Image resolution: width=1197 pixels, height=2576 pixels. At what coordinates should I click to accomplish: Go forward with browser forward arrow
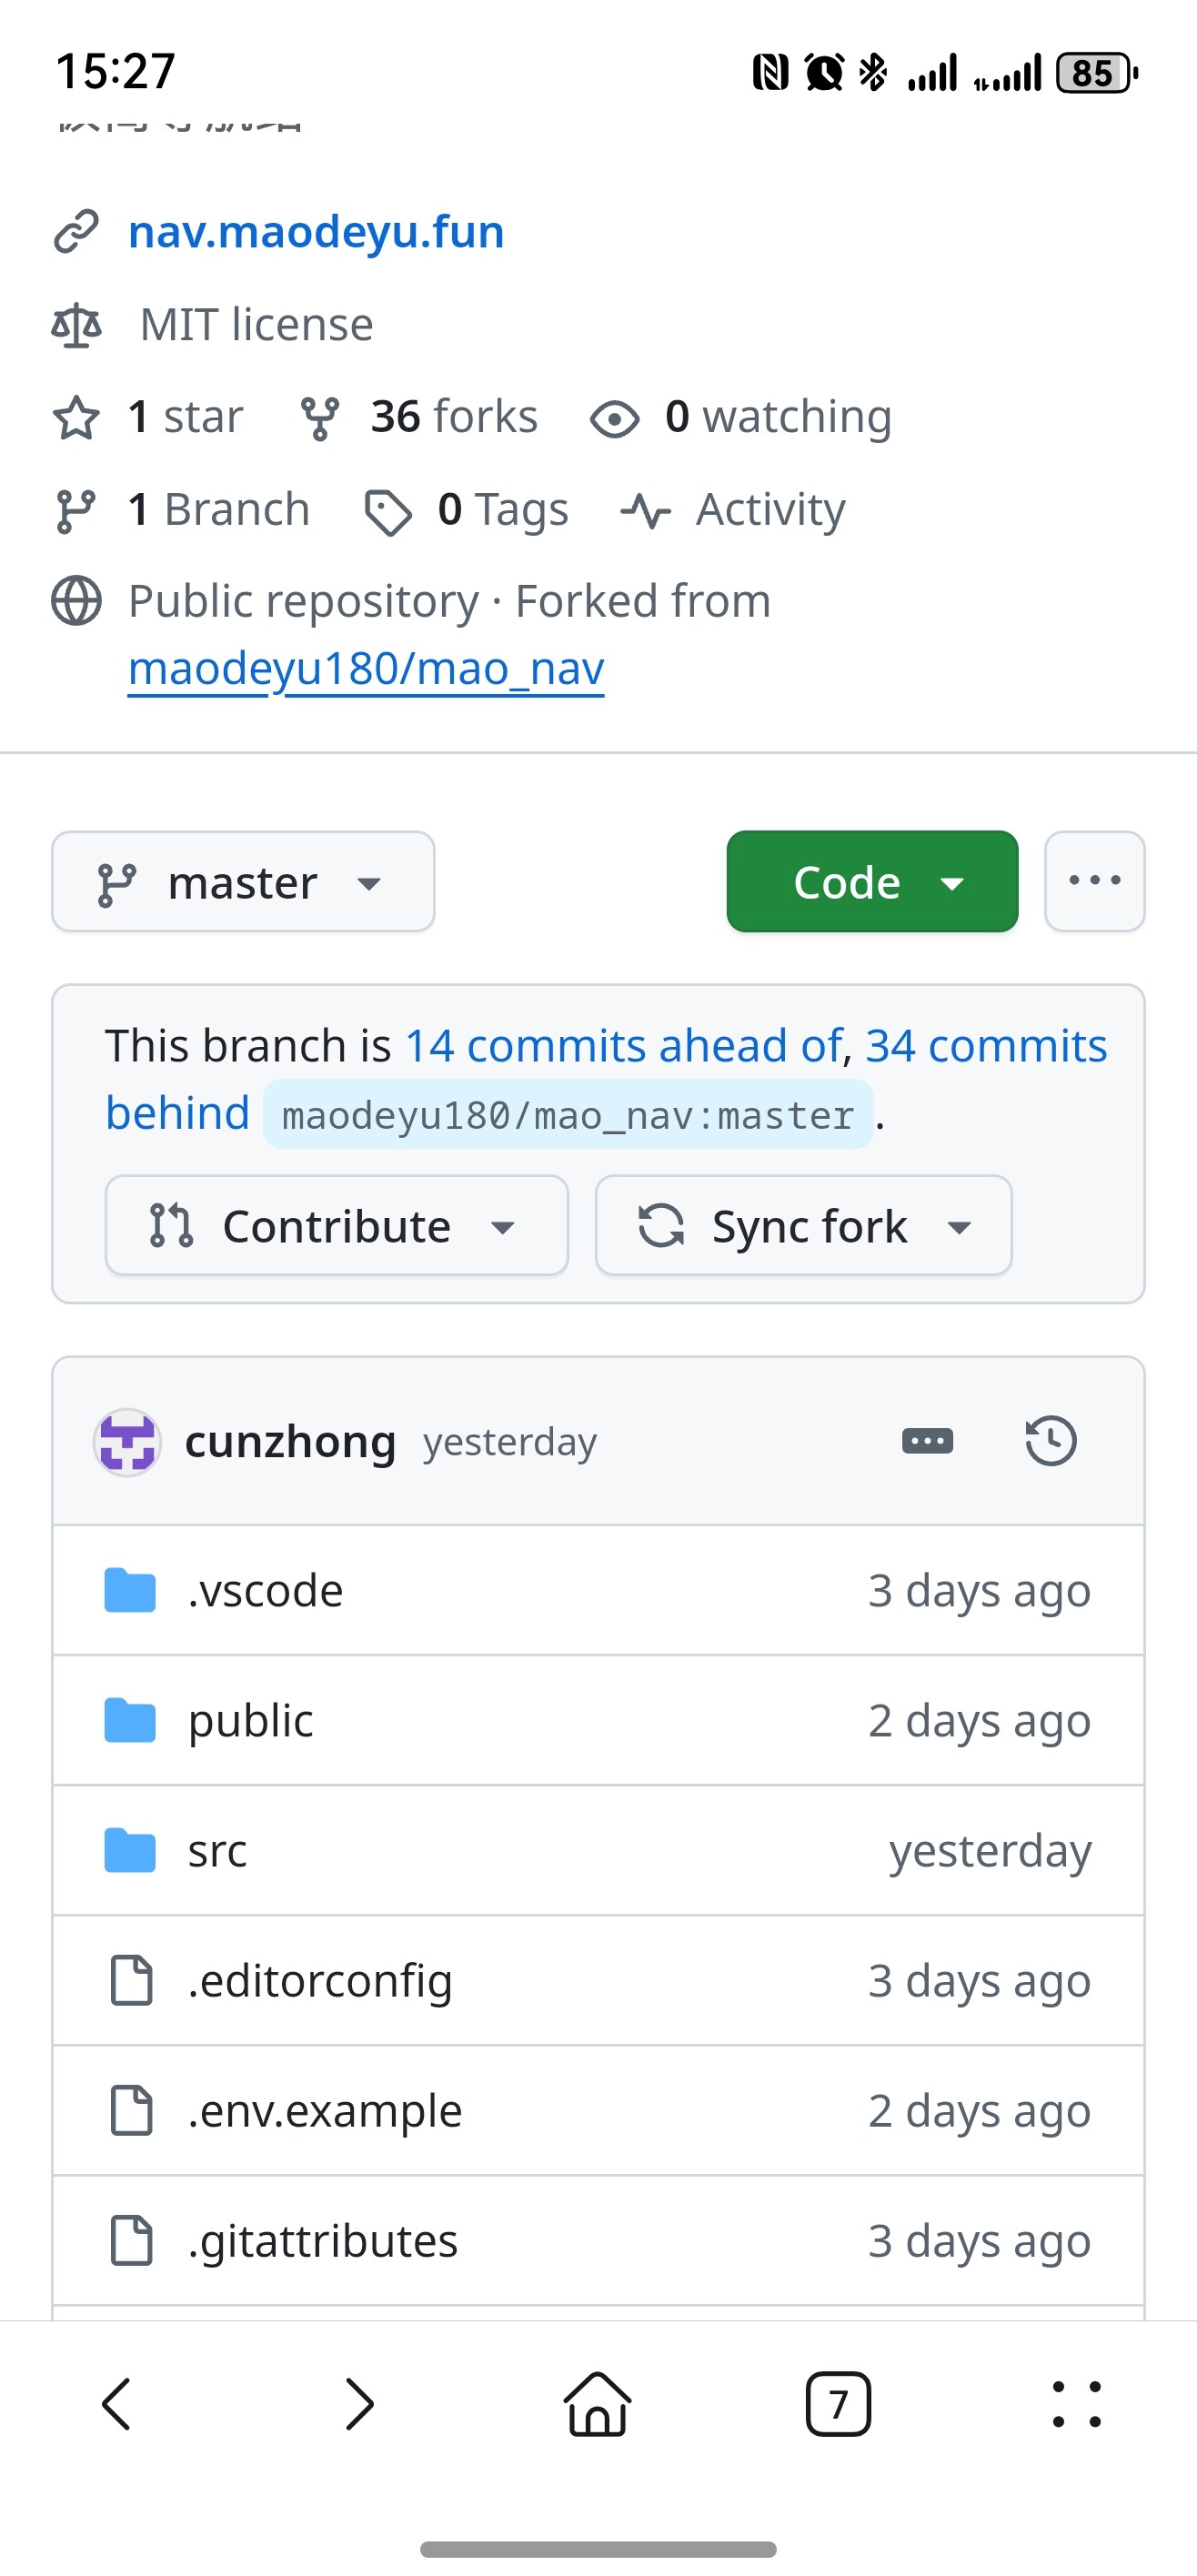point(359,2403)
